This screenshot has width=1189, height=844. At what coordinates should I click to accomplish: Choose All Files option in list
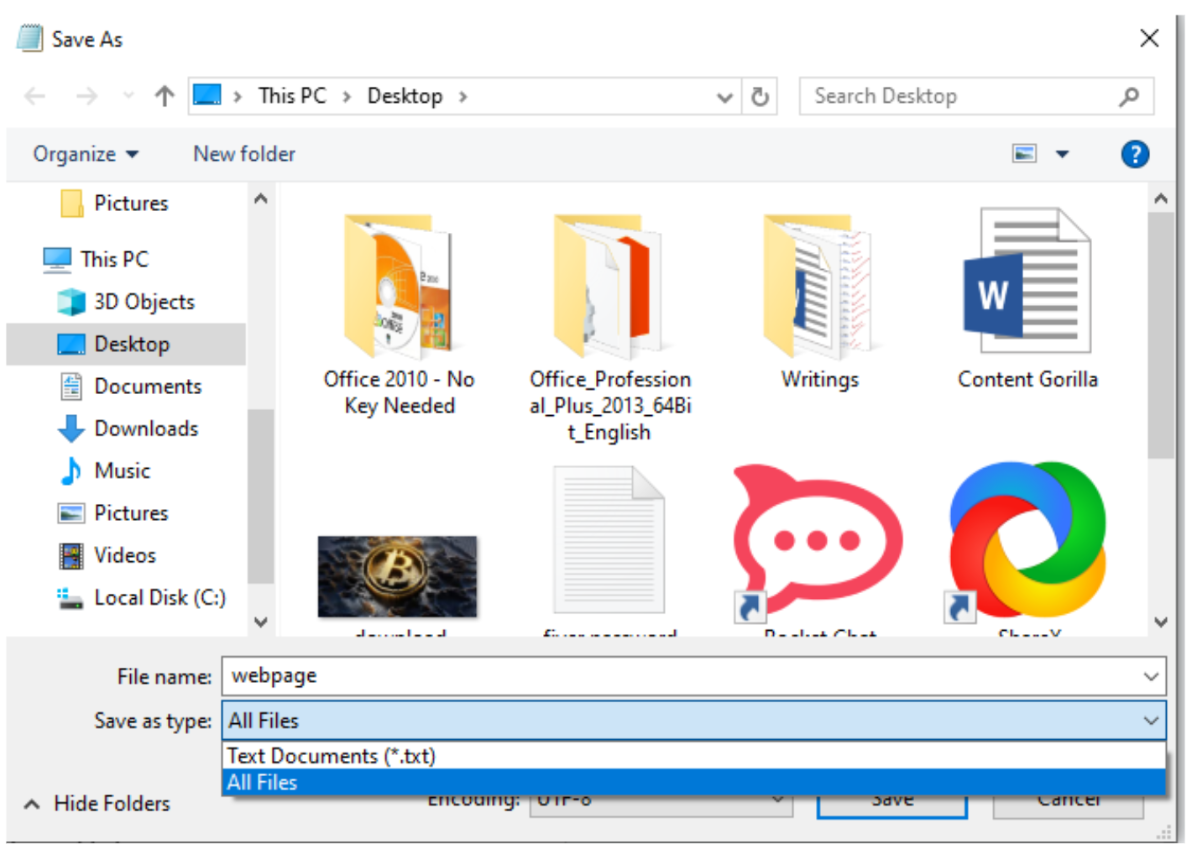pyautogui.click(x=693, y=783)
